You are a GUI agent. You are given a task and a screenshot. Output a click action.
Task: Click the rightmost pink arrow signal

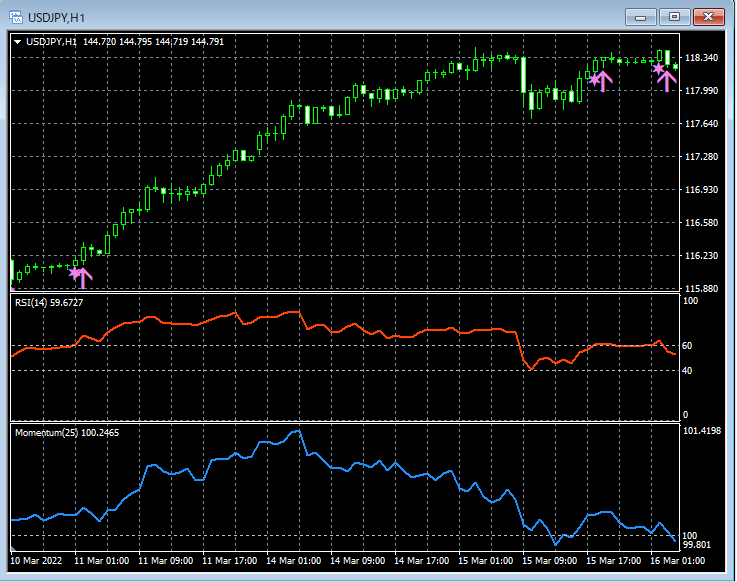coord(668,78)
